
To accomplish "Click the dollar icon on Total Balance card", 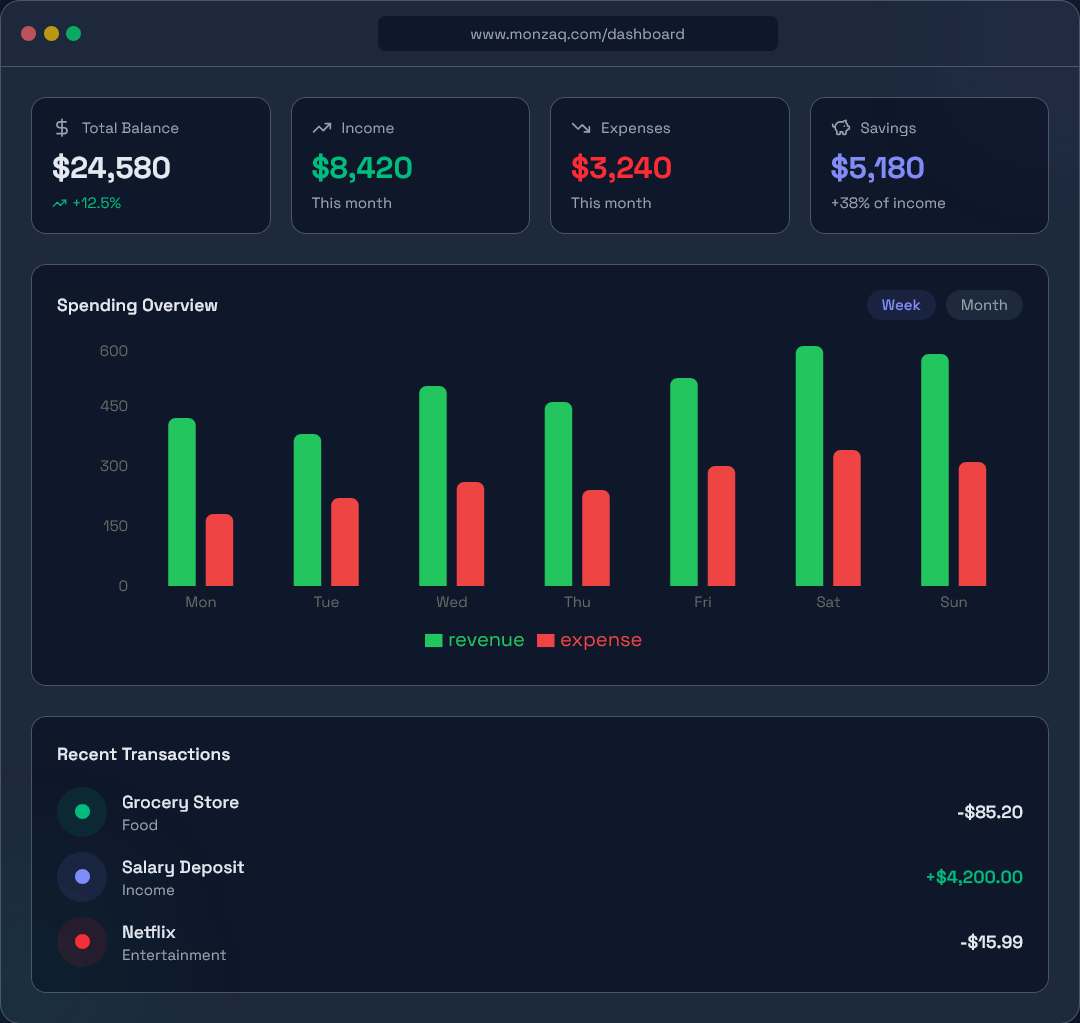I will [61, 127].
